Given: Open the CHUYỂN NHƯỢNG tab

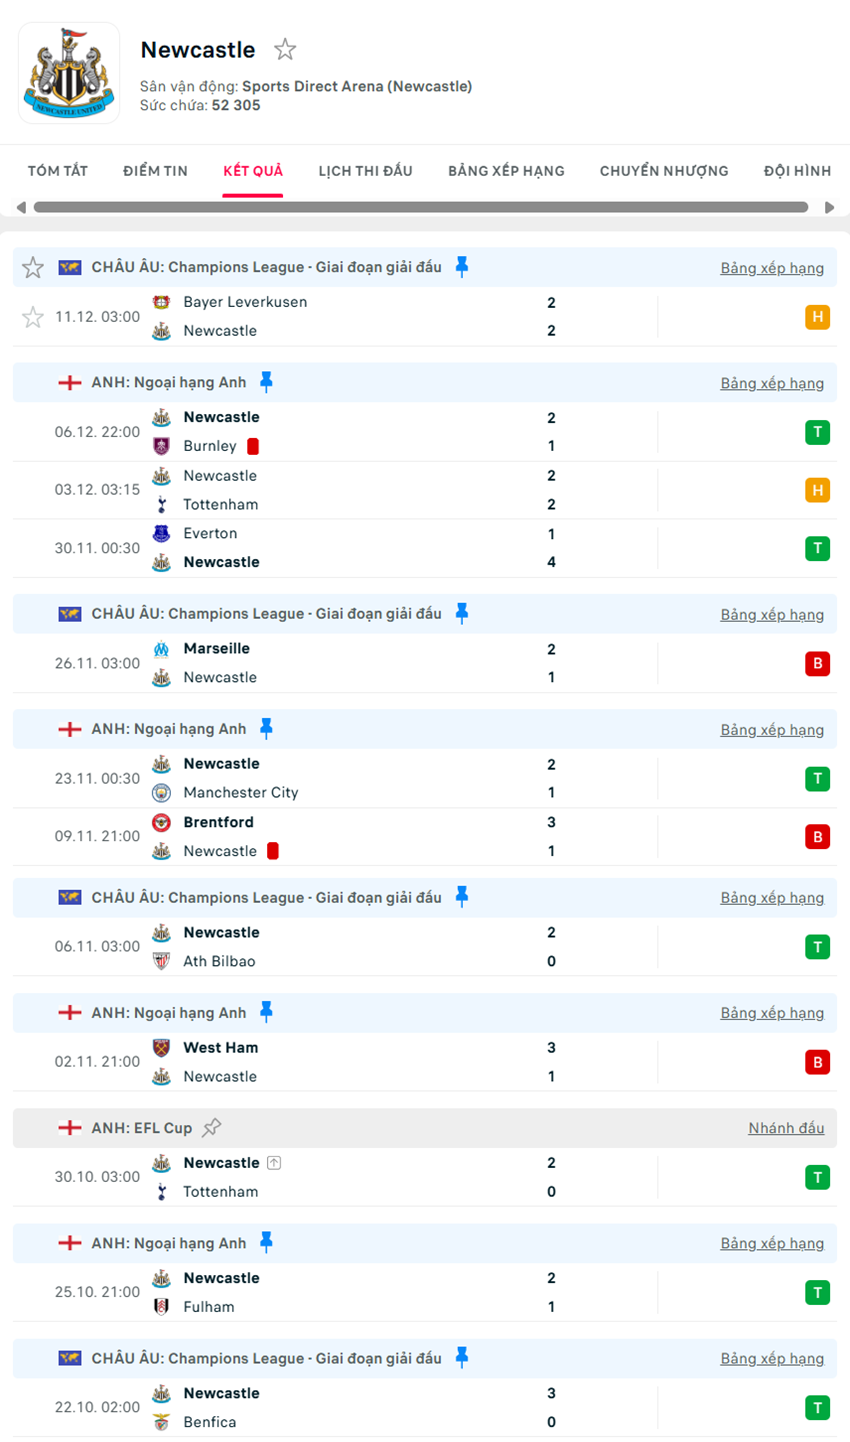Looking at the screenshot, I should coord(663,171).
